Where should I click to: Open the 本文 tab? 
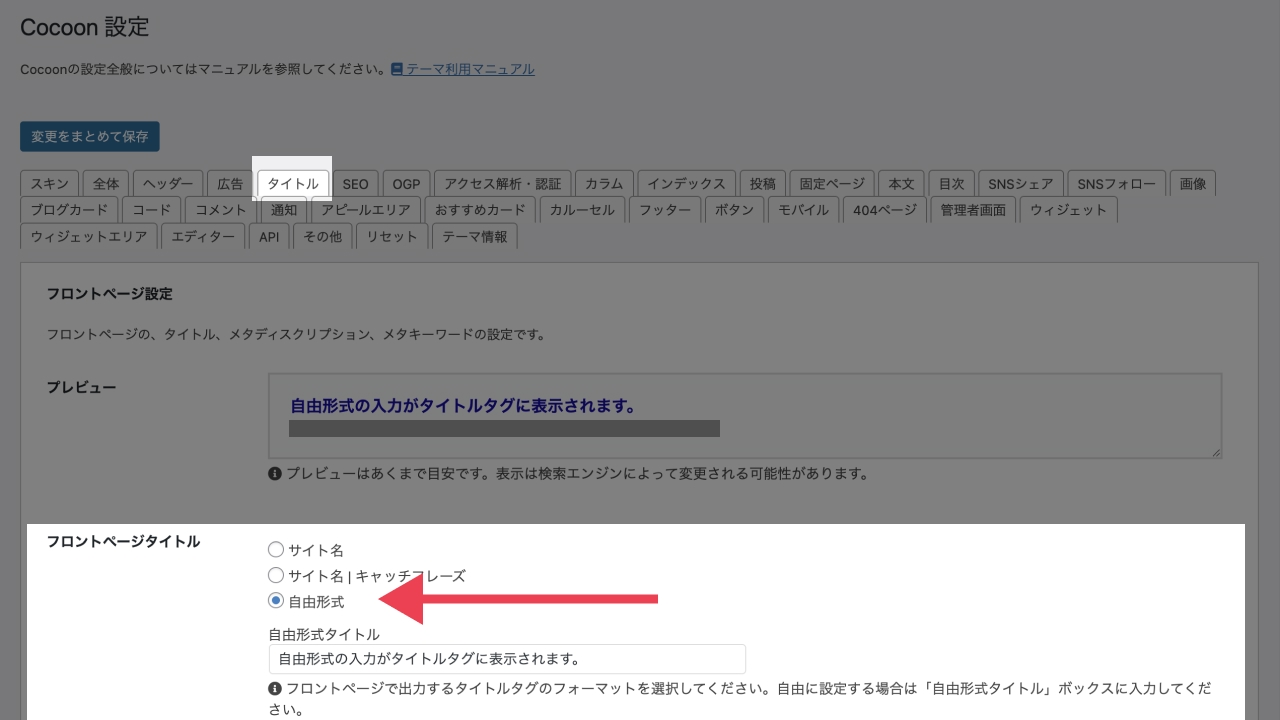[x=902, y=184]
